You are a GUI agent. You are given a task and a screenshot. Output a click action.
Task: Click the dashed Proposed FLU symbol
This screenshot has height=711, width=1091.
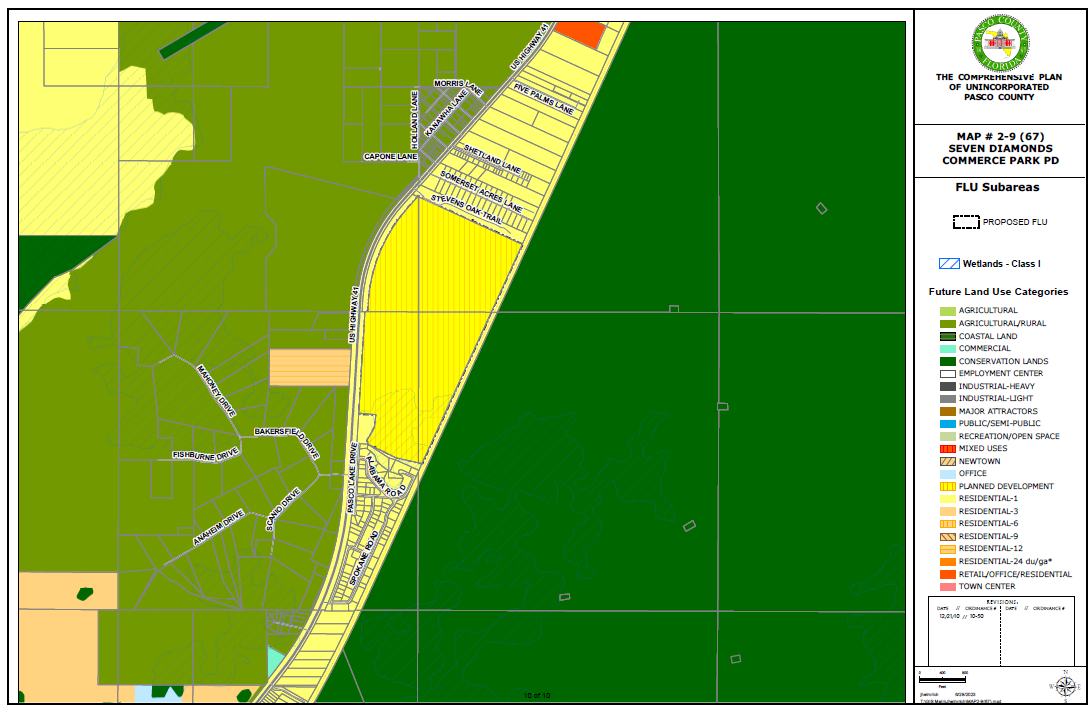pyautogui.click(x=965, y=222)
